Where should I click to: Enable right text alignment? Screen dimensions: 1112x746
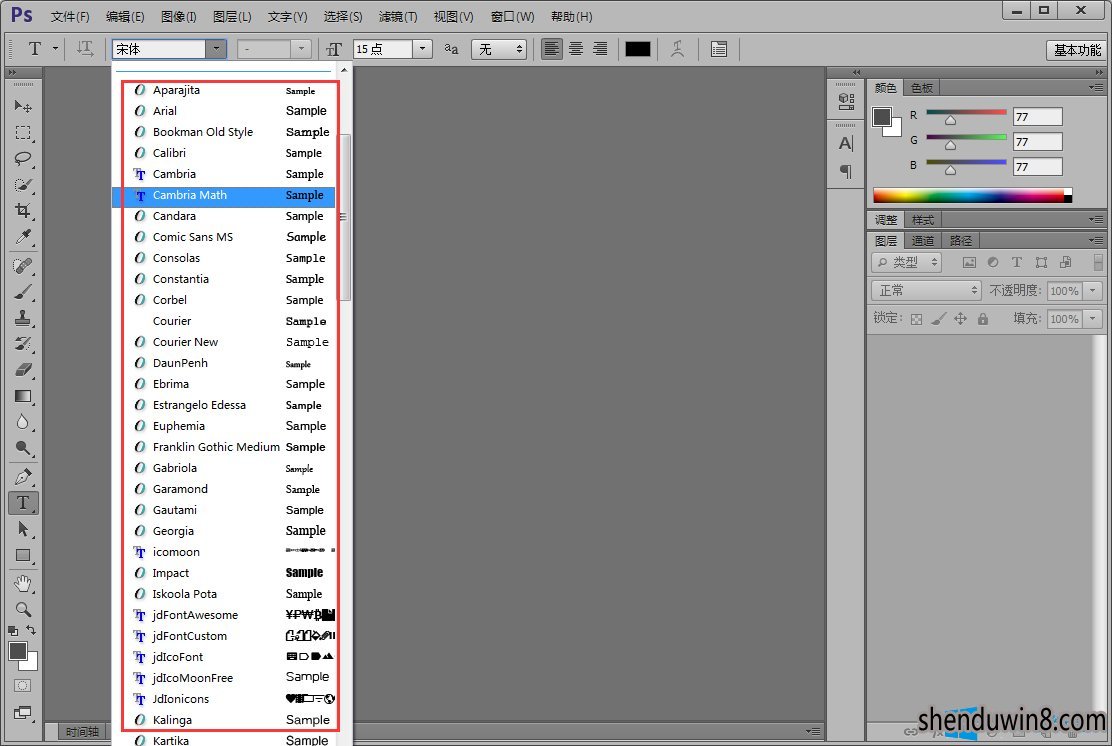coord(600,49)
